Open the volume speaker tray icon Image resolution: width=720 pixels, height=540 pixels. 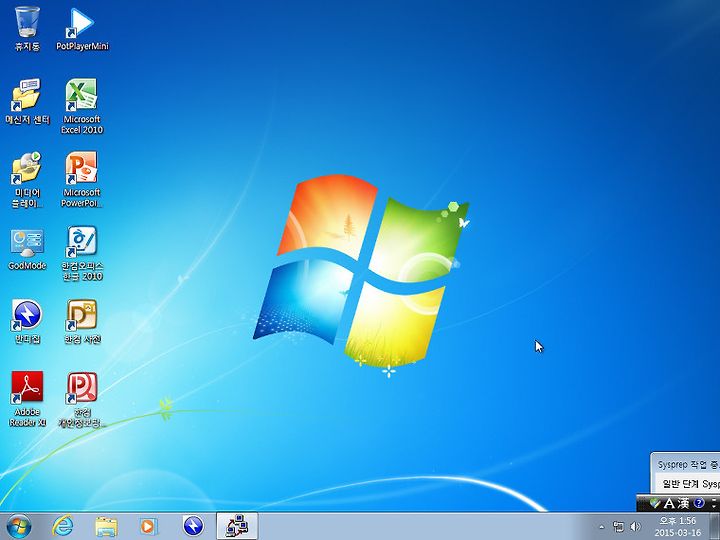coord(636,527)
